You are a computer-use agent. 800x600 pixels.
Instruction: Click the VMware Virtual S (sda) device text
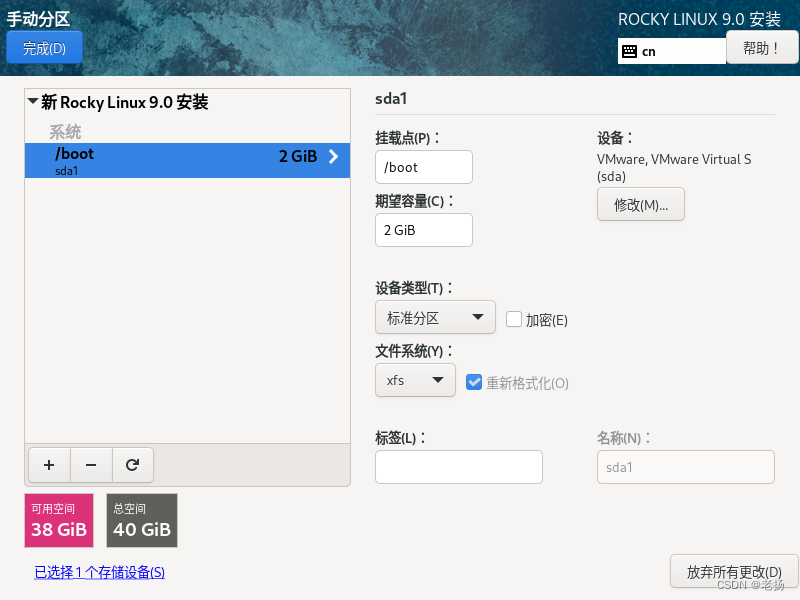[x=674, y=167]
